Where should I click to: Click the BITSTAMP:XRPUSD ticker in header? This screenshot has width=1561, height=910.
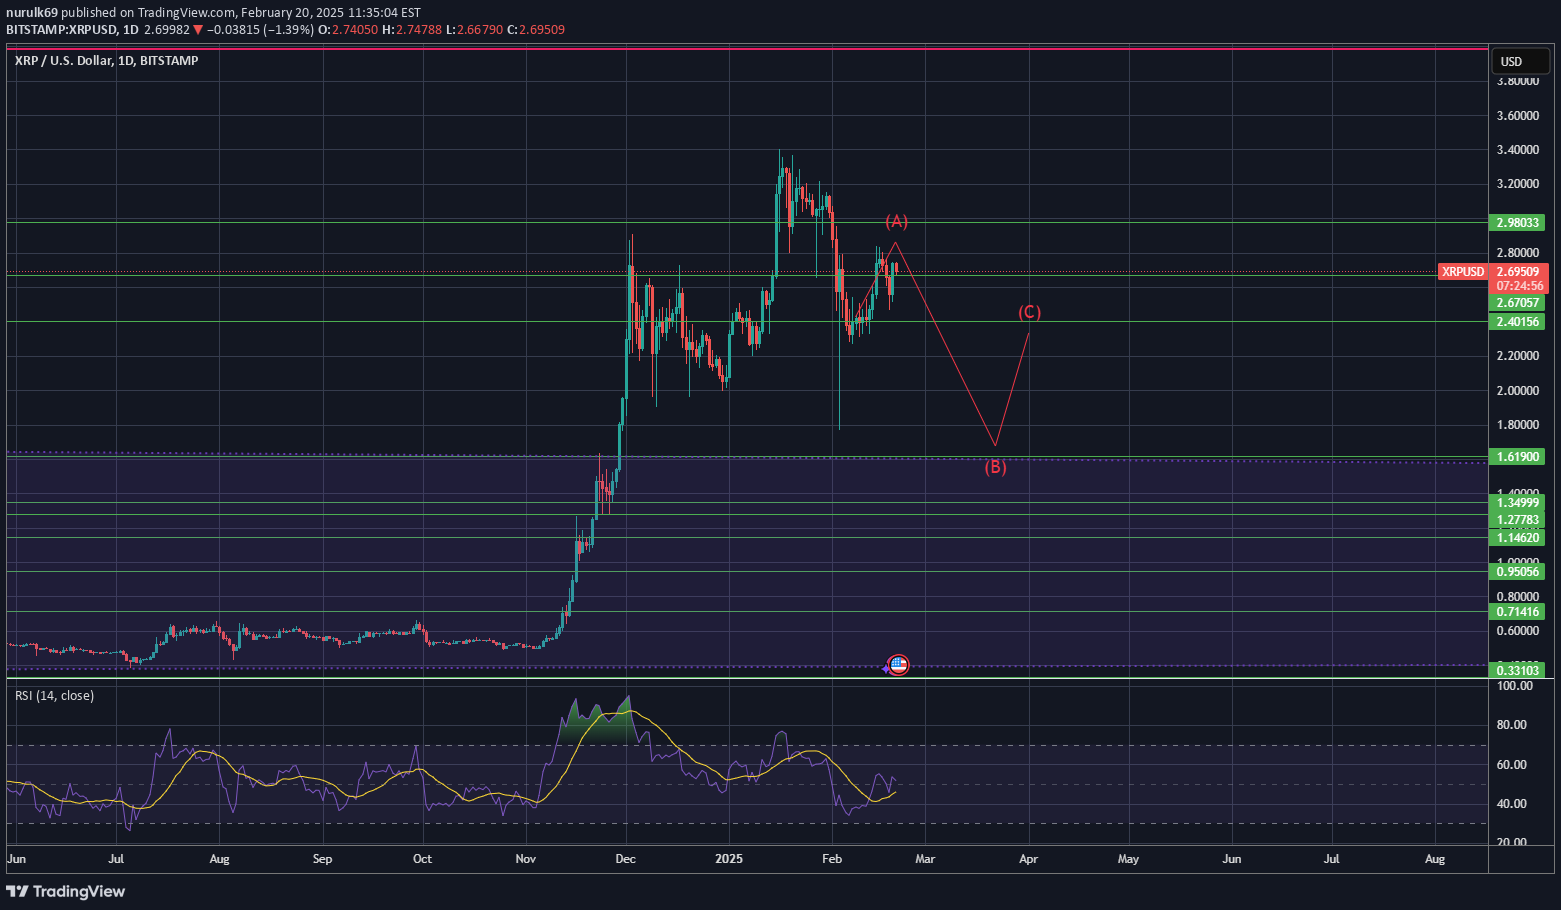[59, 30]
